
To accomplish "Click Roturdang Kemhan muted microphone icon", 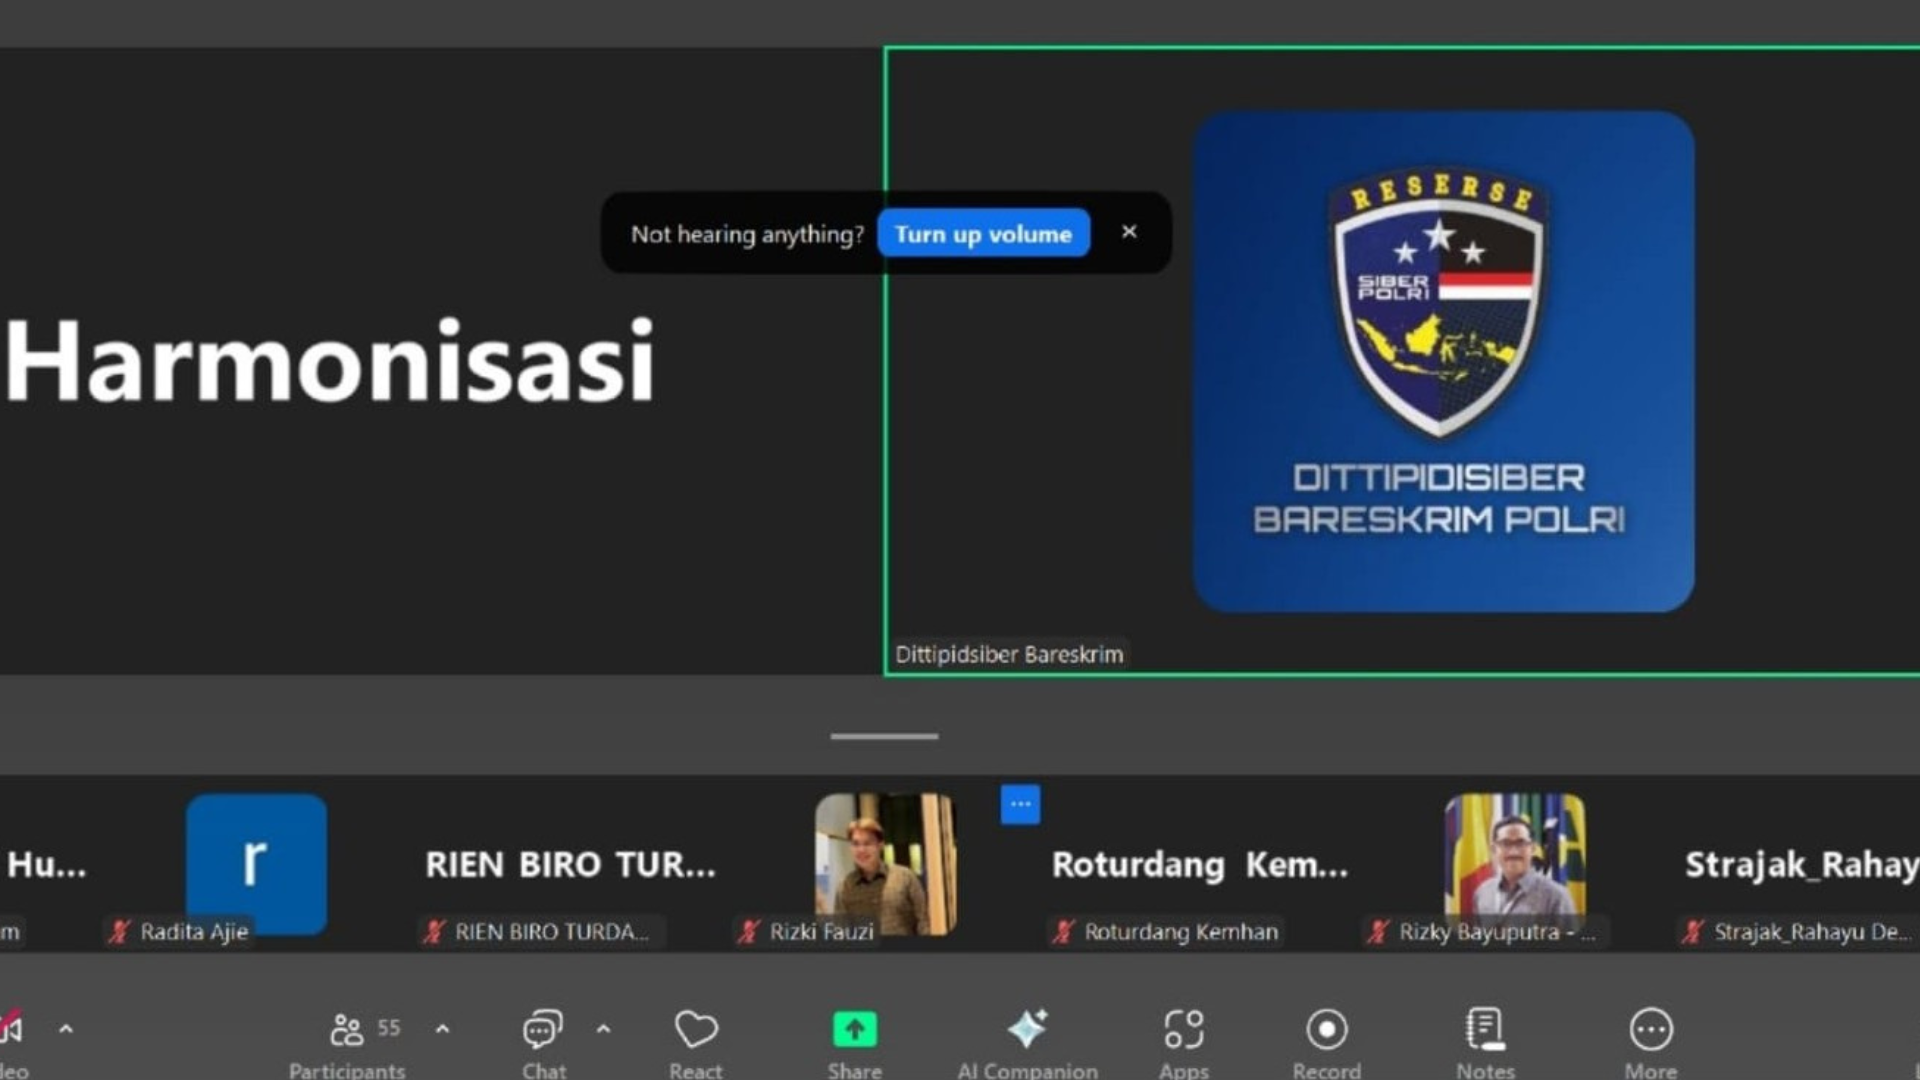I will pos(1064,932).
